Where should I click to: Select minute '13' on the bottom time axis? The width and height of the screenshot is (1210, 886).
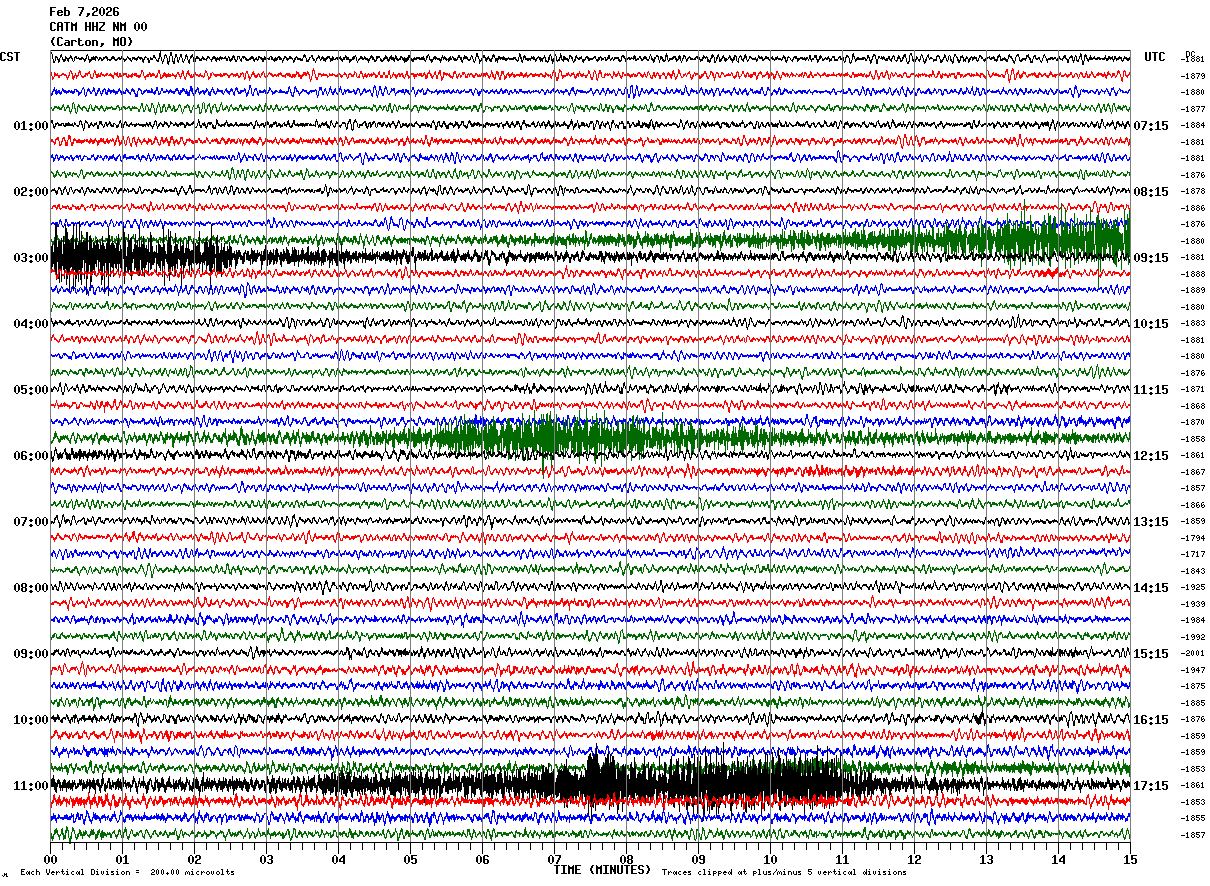point(986,859)
